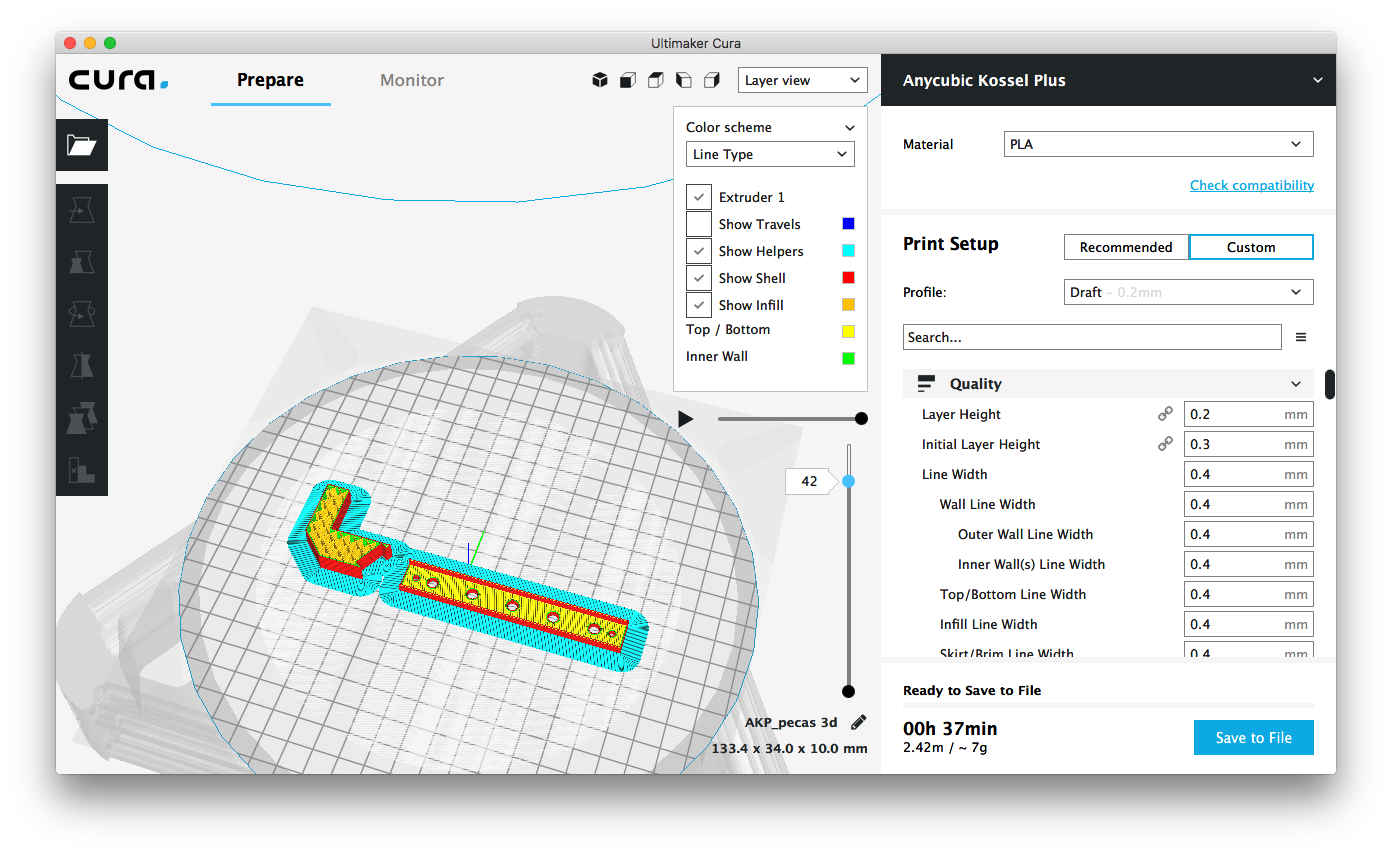This screenshot has height=854, width=1392.
Task: Open the Per Model Settings tool
Action: (x=81, y=418)
